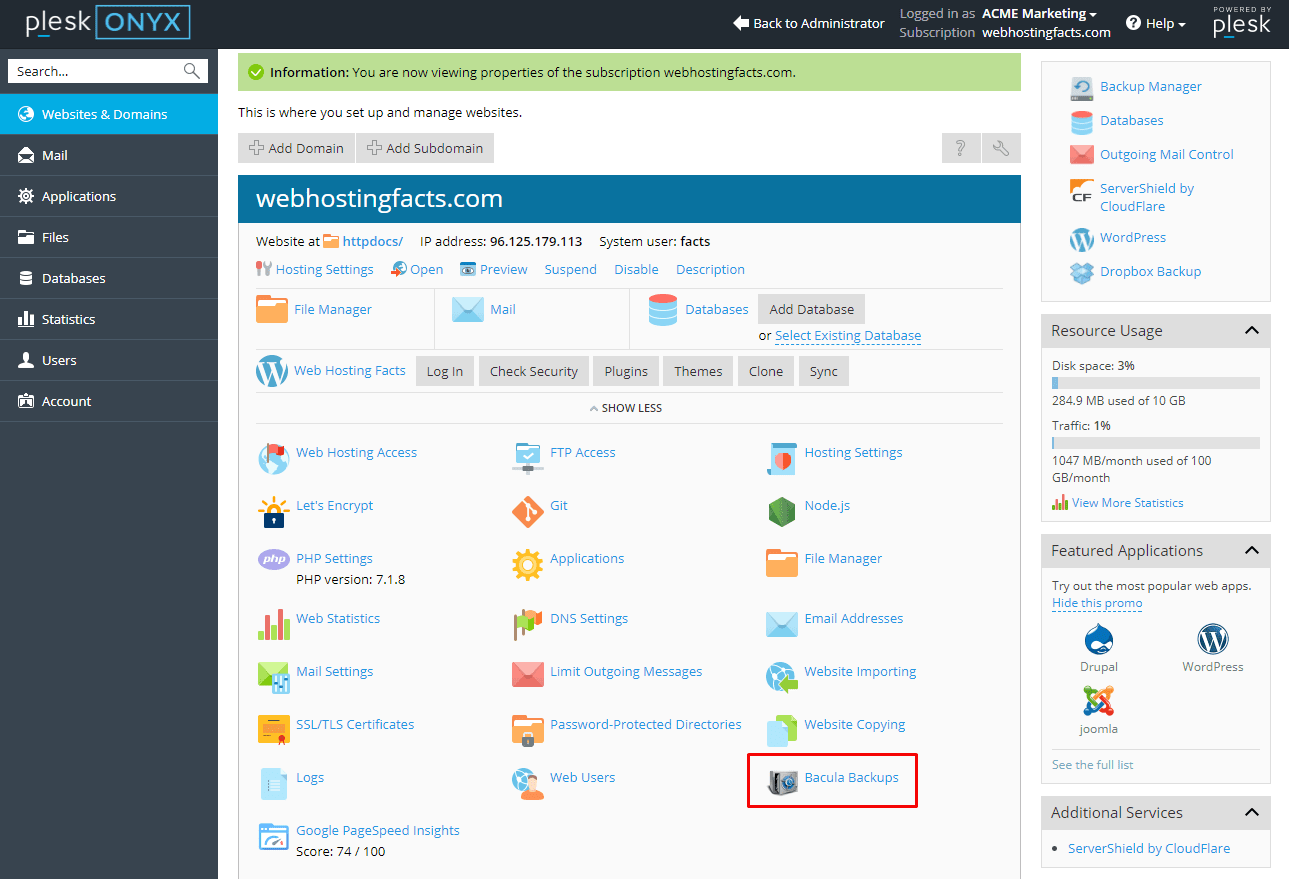This screenshot has width=1289, height=879.
Task: Click the WordPress Themes button
Action: point(698,371)
